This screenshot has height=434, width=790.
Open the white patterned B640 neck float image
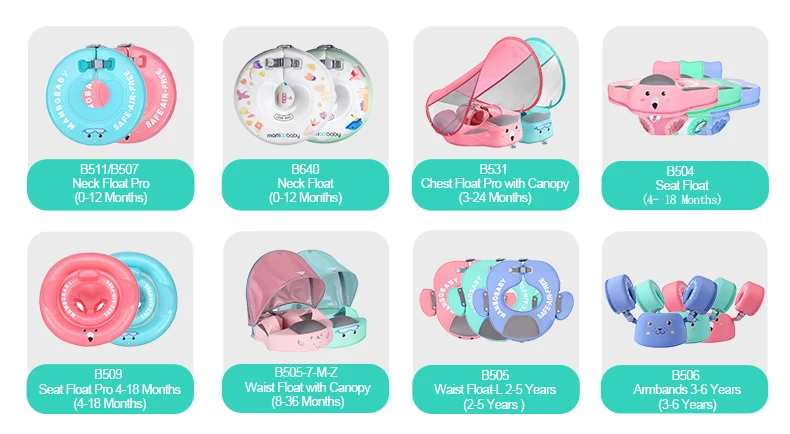[303, 94]
